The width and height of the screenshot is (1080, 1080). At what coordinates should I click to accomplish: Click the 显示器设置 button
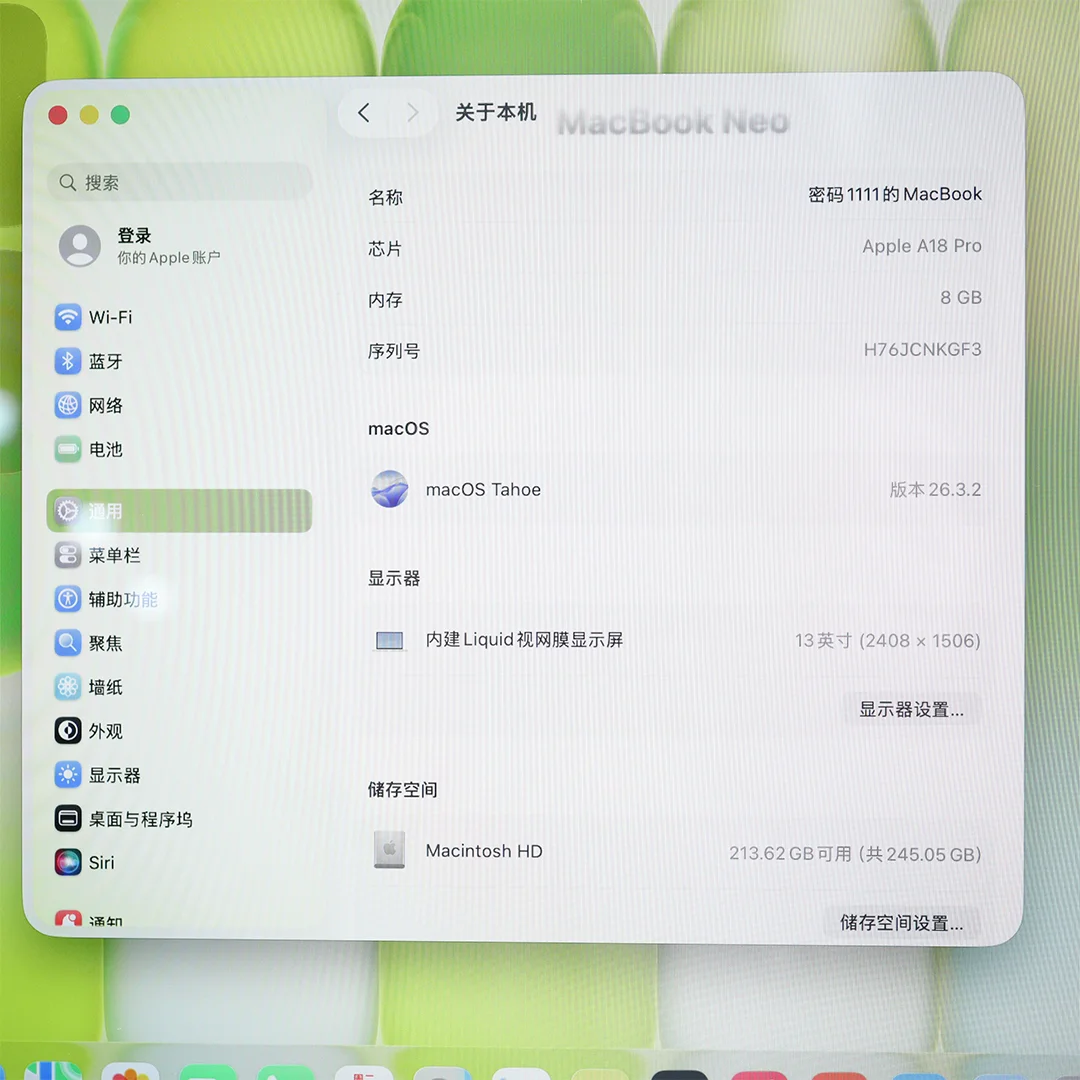[x=911, y=710]
